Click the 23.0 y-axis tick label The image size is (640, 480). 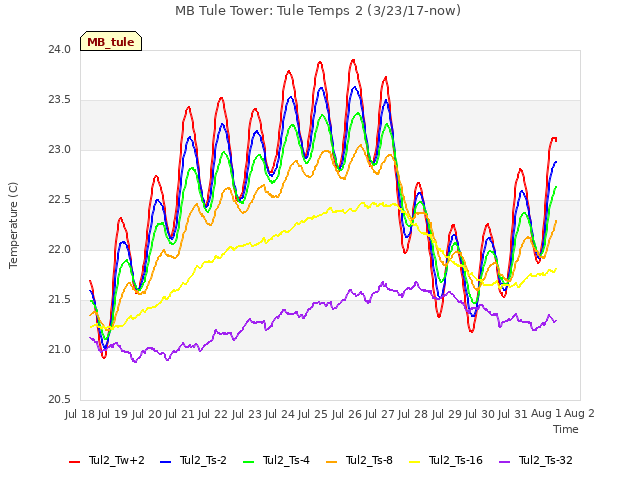point(60,150)
